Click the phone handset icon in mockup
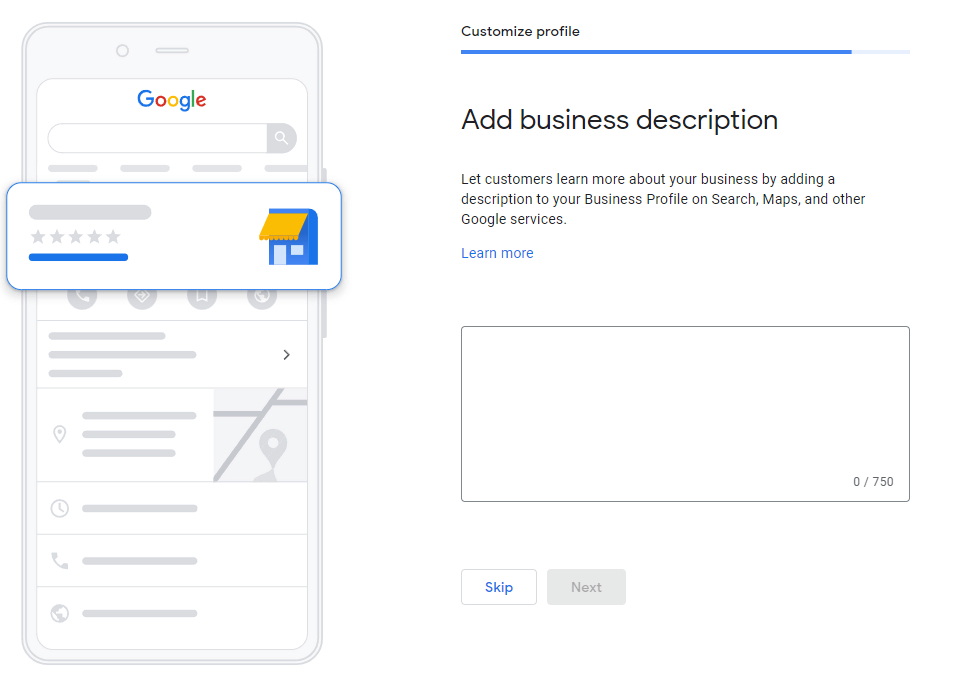The width and height of the screenshot is (961, 678). point(59,560)
